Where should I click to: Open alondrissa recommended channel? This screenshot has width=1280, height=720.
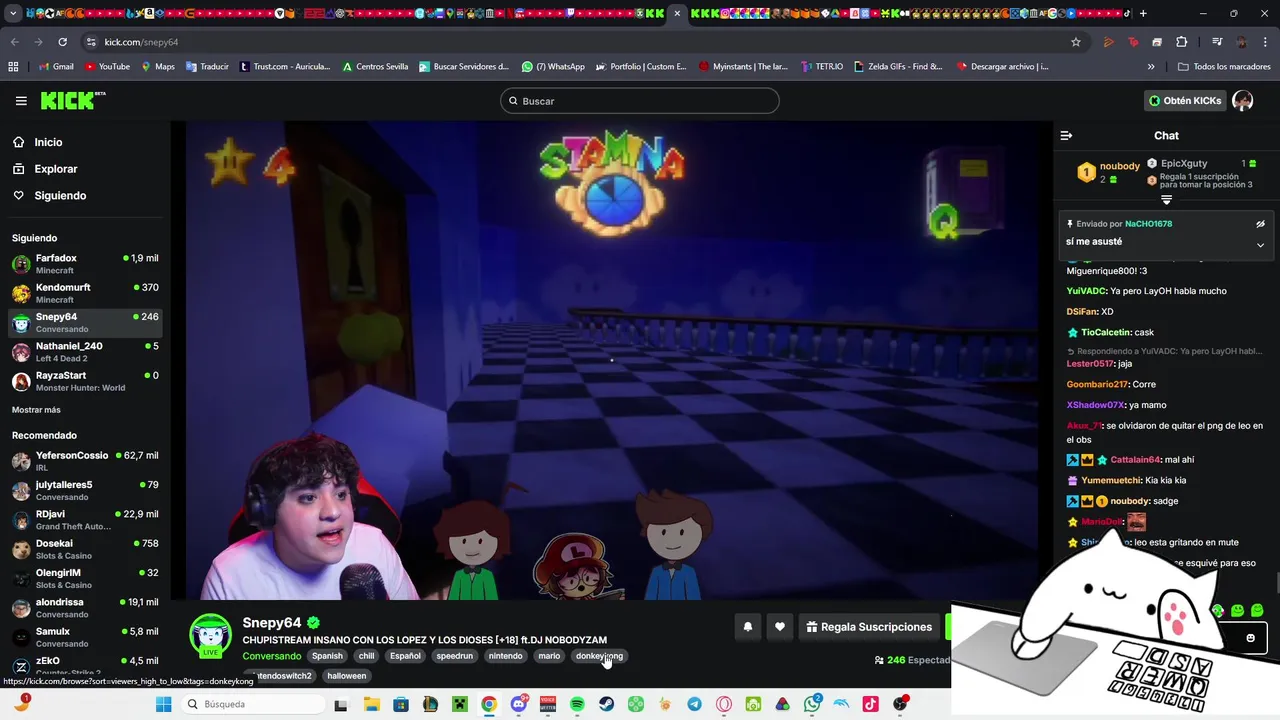[x=85, y=608]
